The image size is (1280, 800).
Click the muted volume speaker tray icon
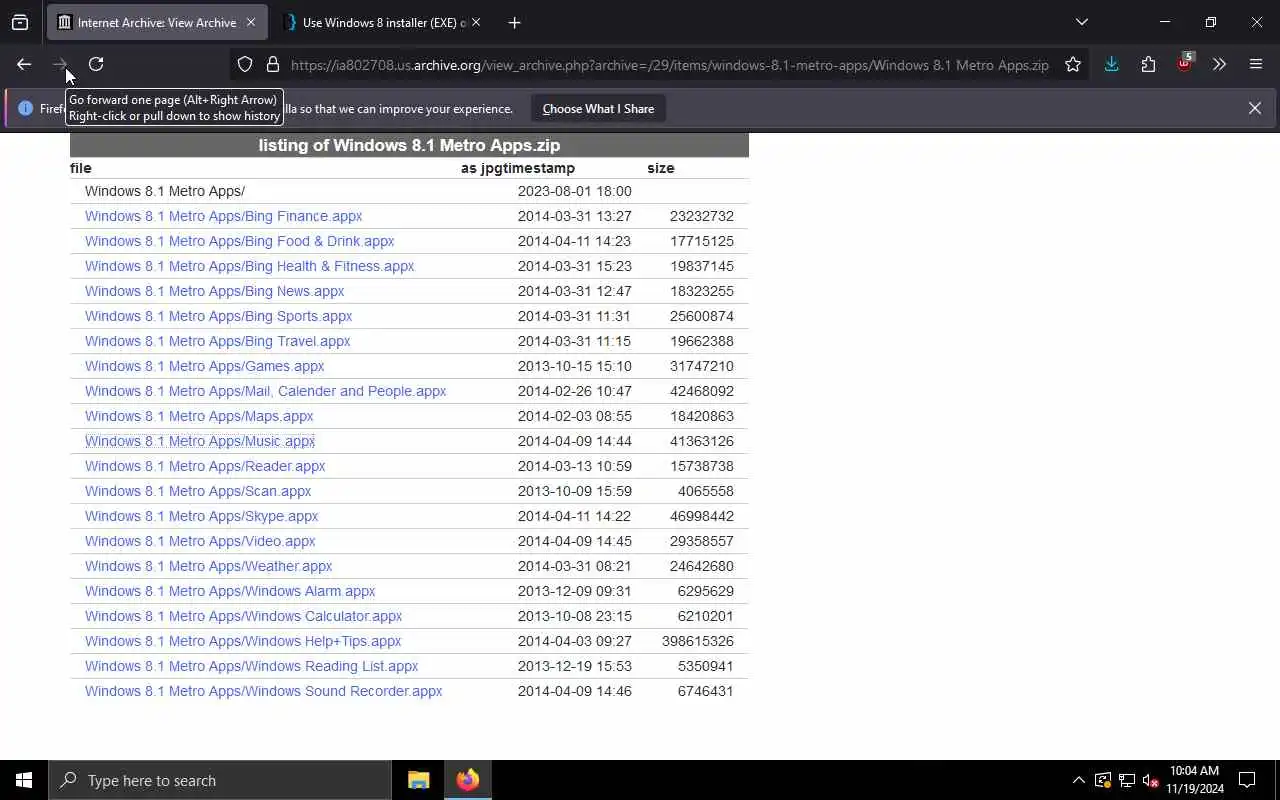point(1150,780)
